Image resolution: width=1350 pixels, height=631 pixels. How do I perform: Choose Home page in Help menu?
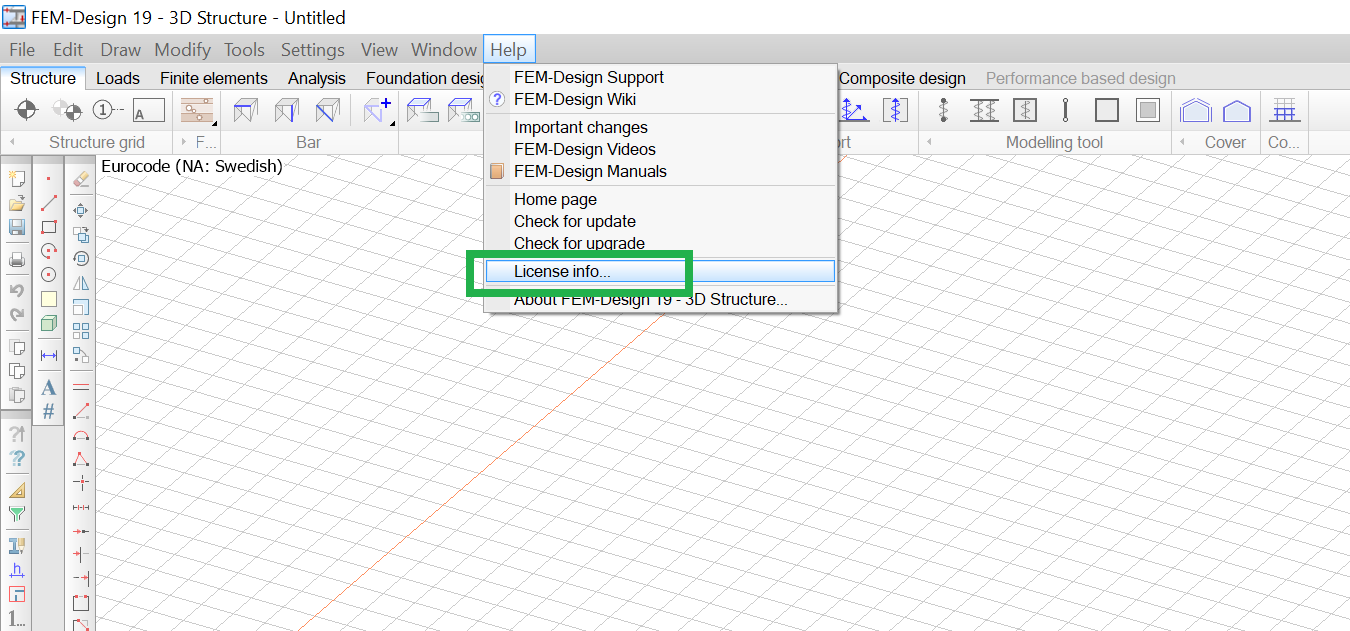coord(660,199)
